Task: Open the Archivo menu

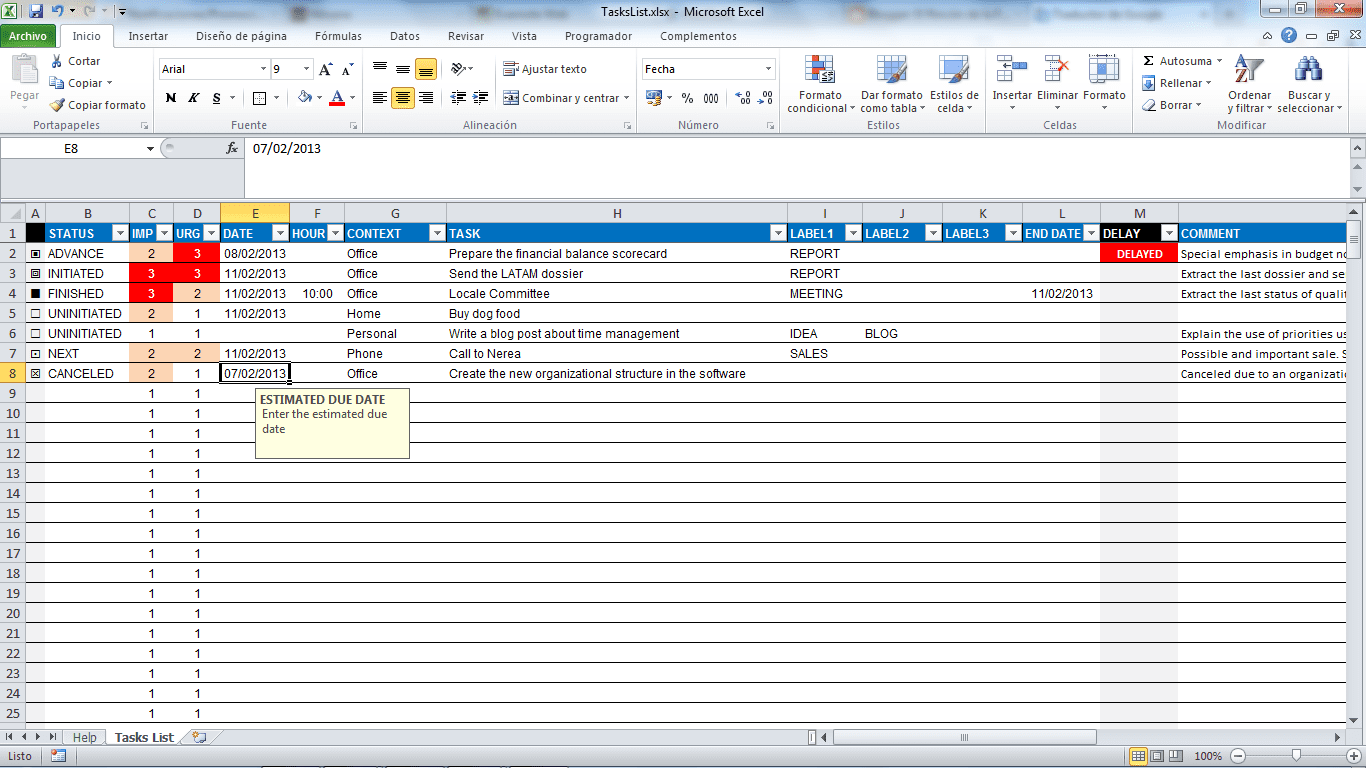Action: point(30,36)
